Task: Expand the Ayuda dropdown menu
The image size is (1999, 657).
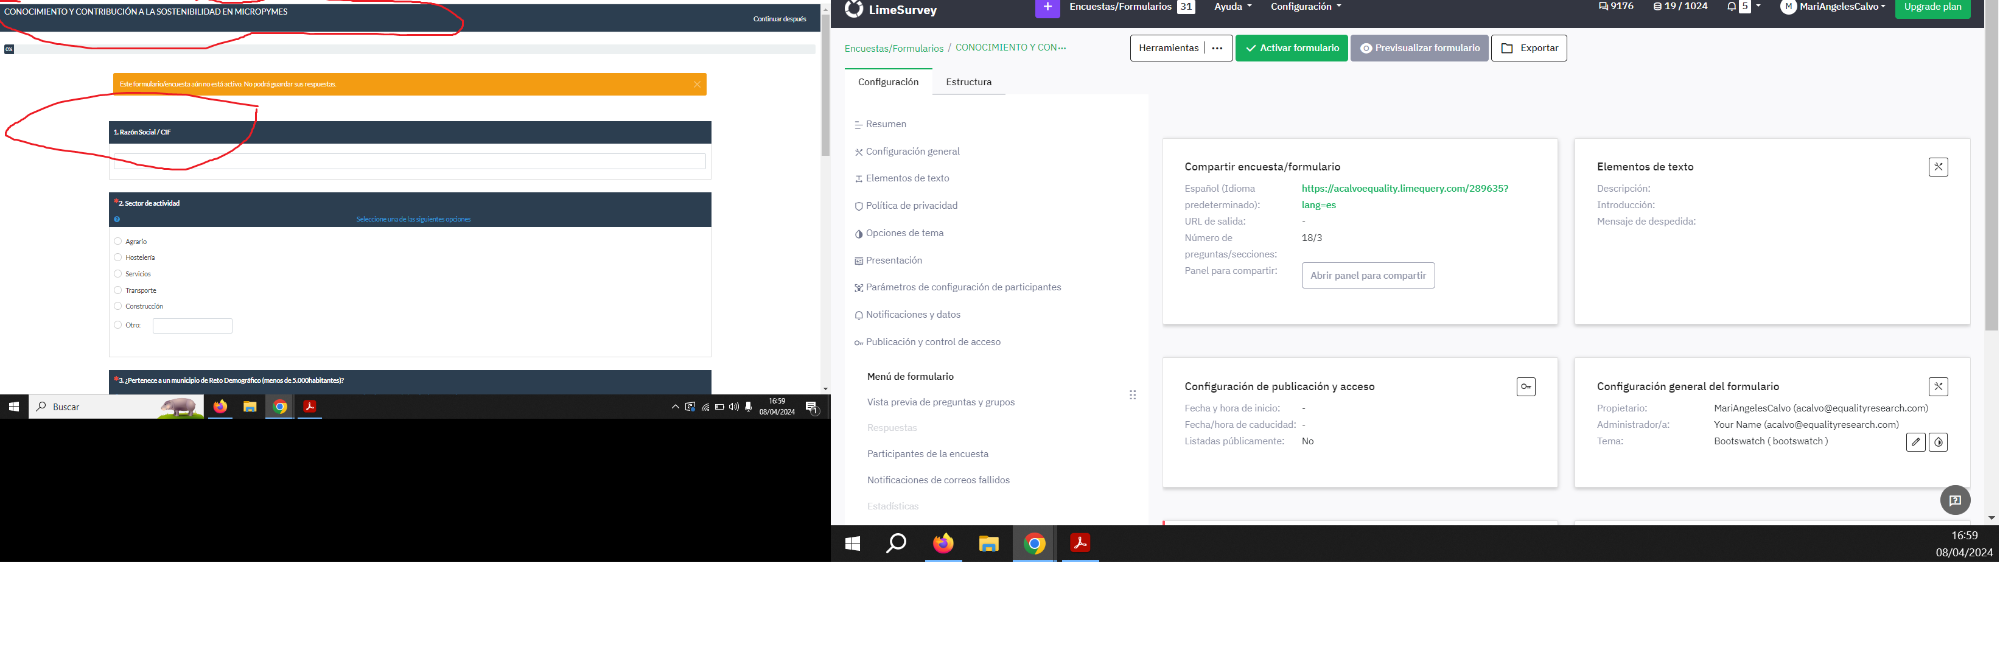Action: (1232, 7)
